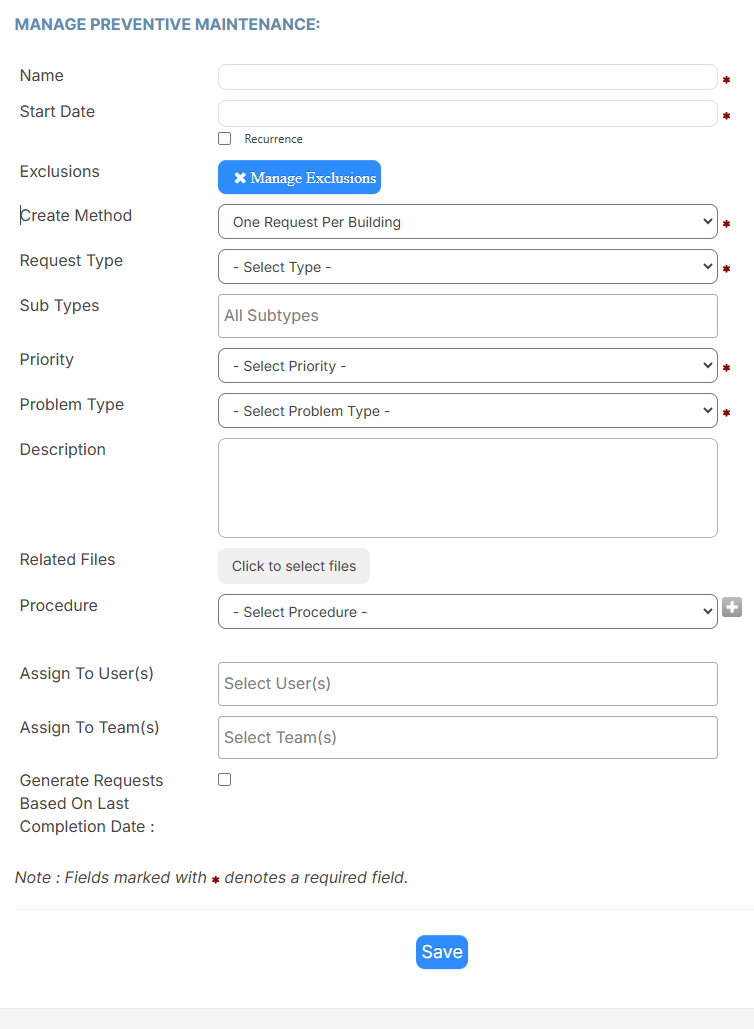Open the Select Priority dropdown
The width and height of the screenshot is (754, 1029).
click(467, 366)
